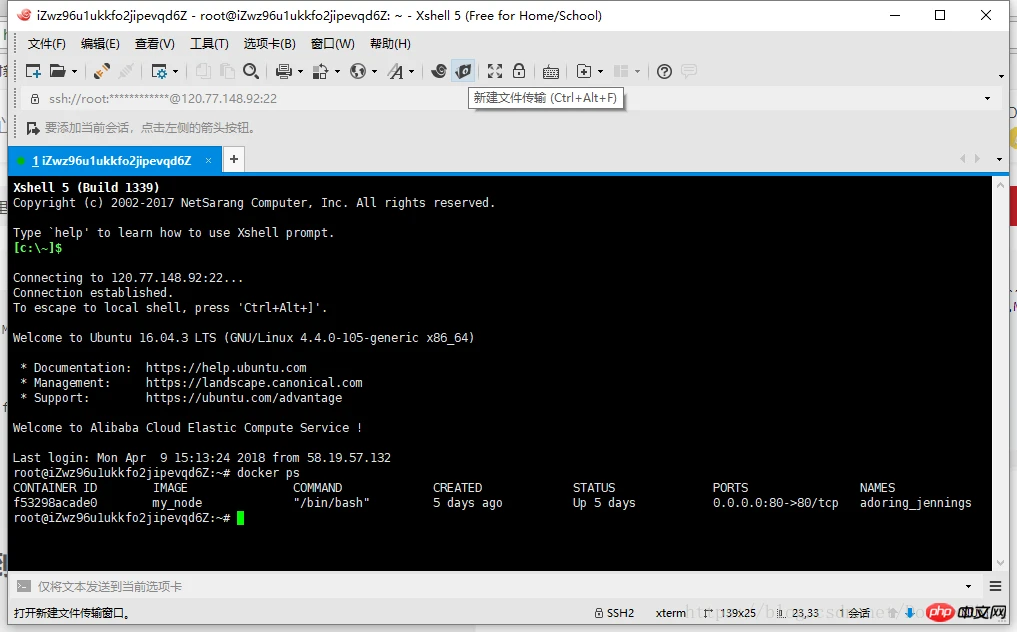Viewport: 1017px width, 632px height.
Task: Click the globe Encoding icon
Action: click(358, 71)
